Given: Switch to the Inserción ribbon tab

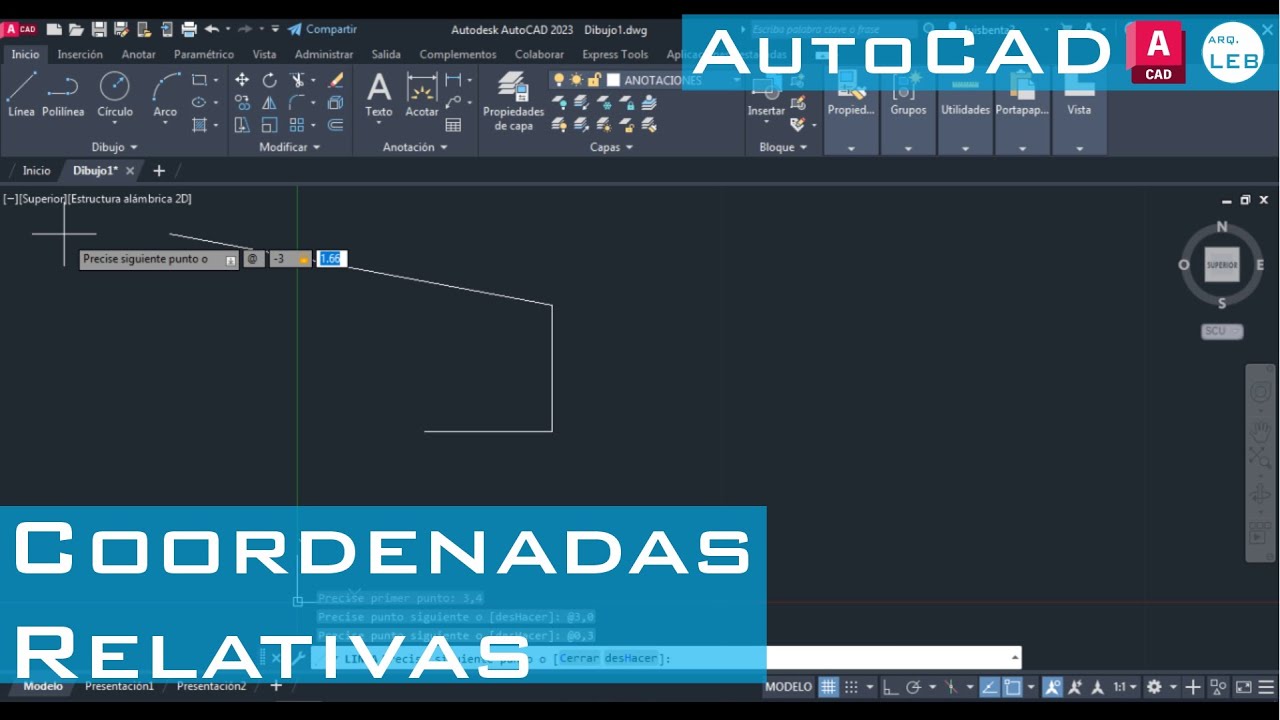Looking at the screenshot, I should pyautogui.click(x=80, y=54).
